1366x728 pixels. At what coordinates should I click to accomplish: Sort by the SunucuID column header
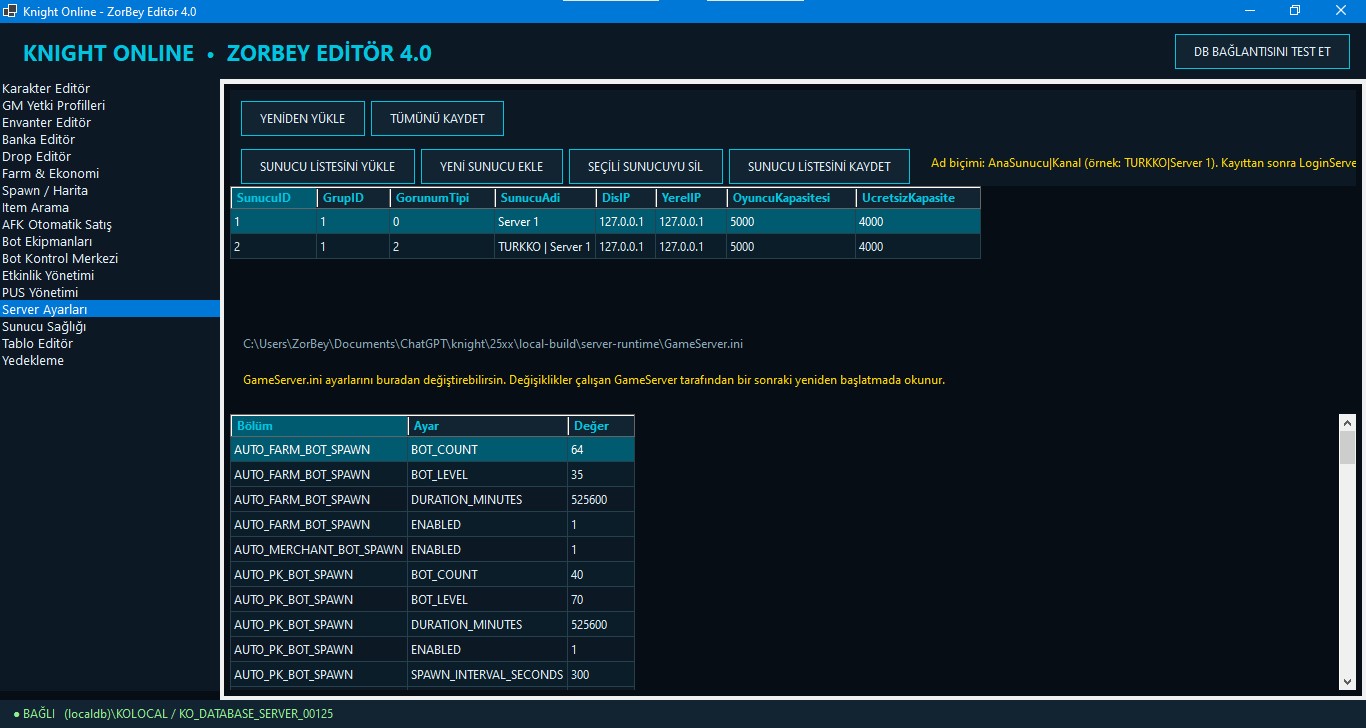(274, 198)
